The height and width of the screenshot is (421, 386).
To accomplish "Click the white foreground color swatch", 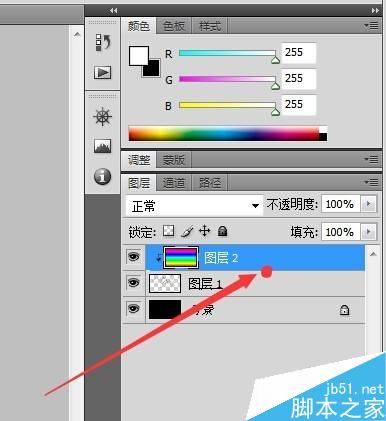I will pyautogui.click(x=139, y=56).
